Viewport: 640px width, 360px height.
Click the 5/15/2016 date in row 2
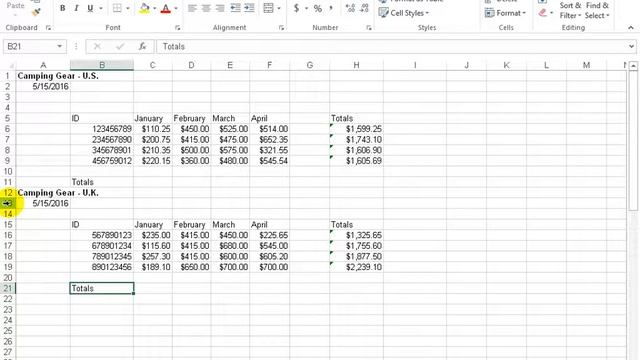tap(43, 87)
